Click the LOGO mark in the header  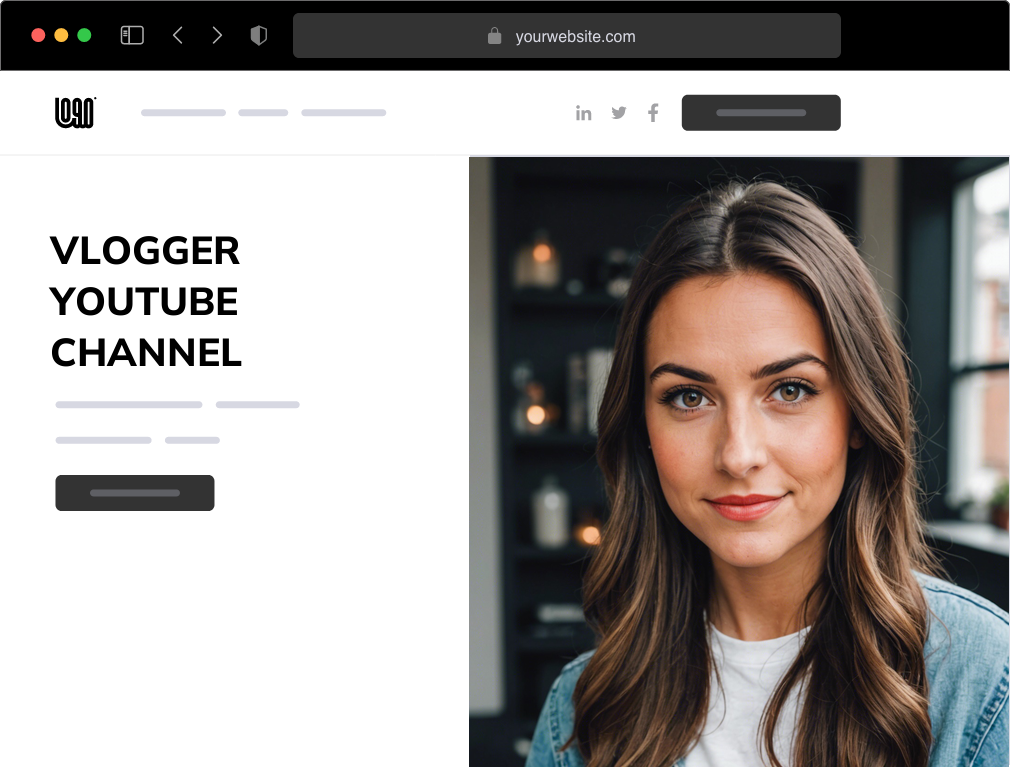(74, 112)
